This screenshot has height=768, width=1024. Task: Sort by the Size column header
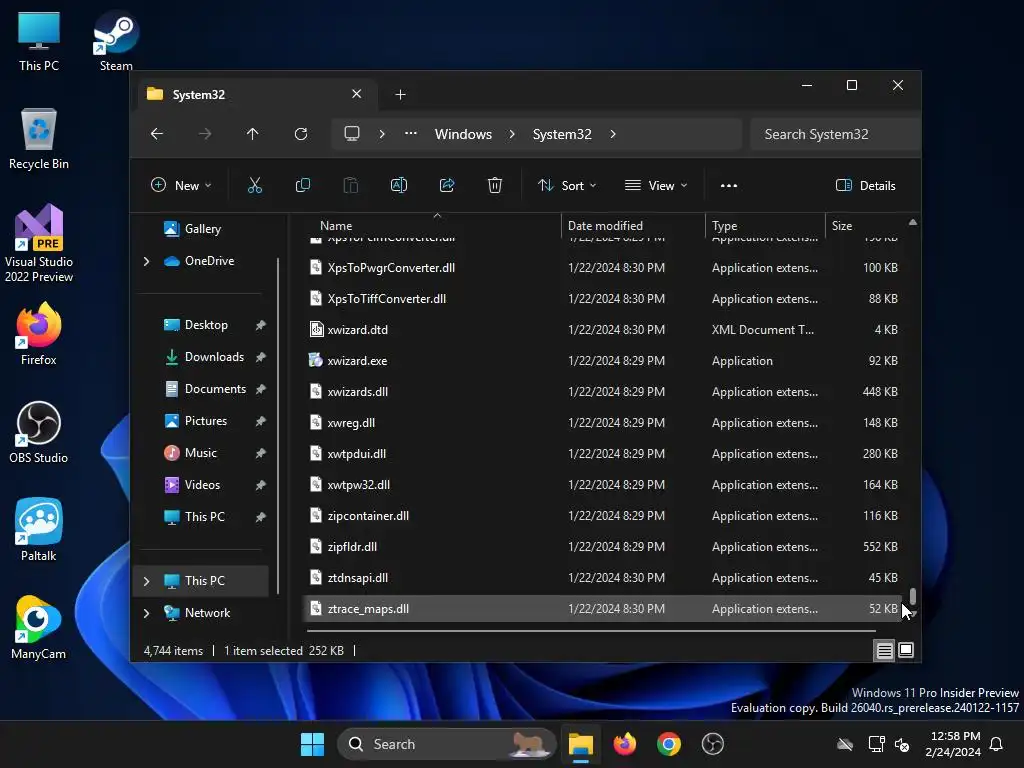coord(865,225)
